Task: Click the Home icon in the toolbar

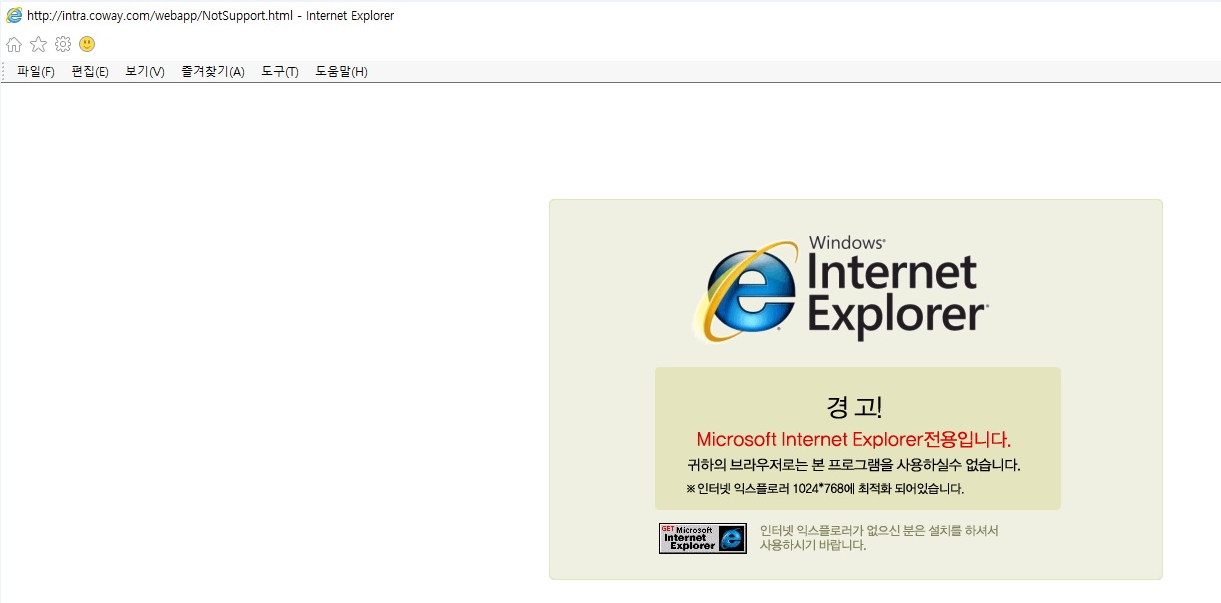Action: click(x=14, y=44)
